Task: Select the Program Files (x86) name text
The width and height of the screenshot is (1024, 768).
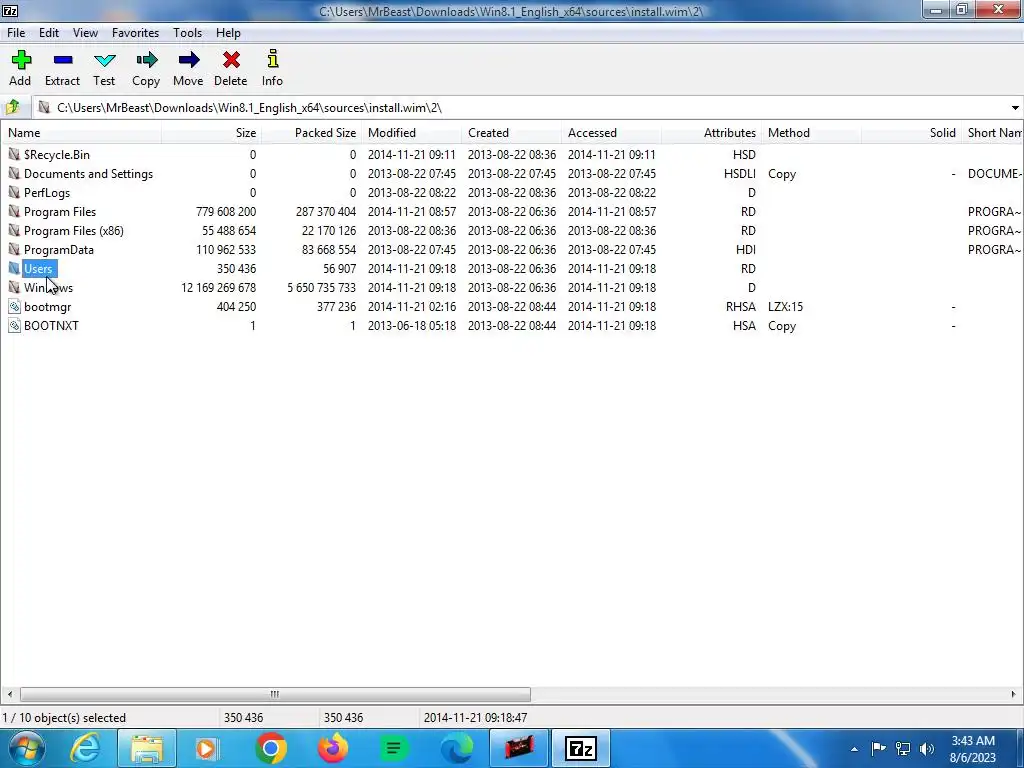Action: coord(74,231)
